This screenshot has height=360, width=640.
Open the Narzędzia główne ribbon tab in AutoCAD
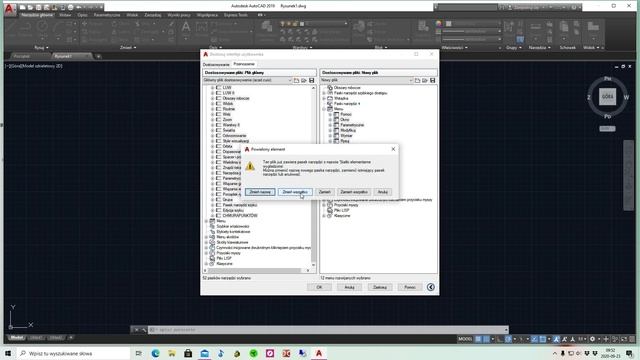37,15
